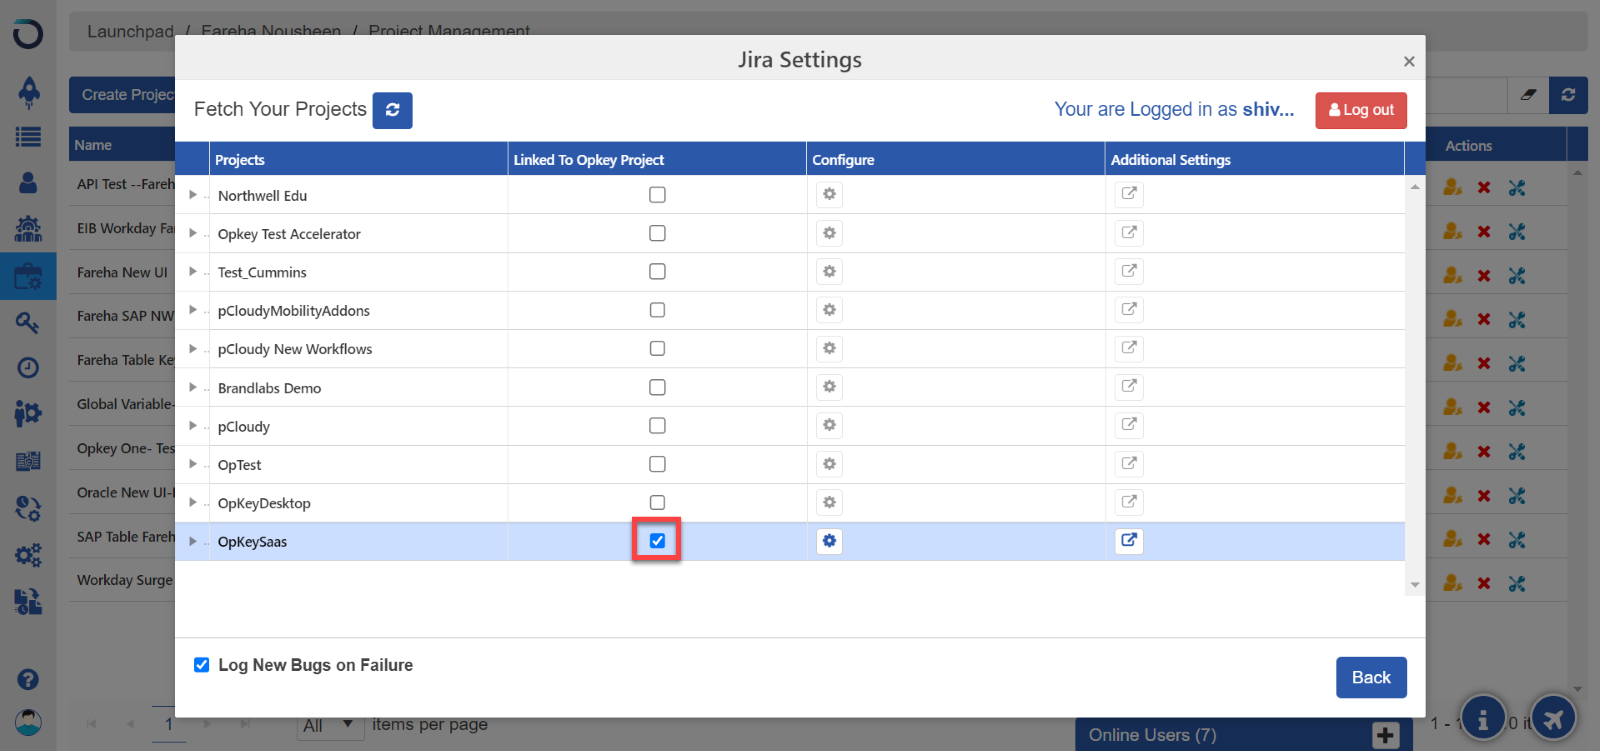Expand the pCloudyMobilityAddons project row
Image resolution: width=1600 pixels, height=751 pixels.
coord(193,310)
